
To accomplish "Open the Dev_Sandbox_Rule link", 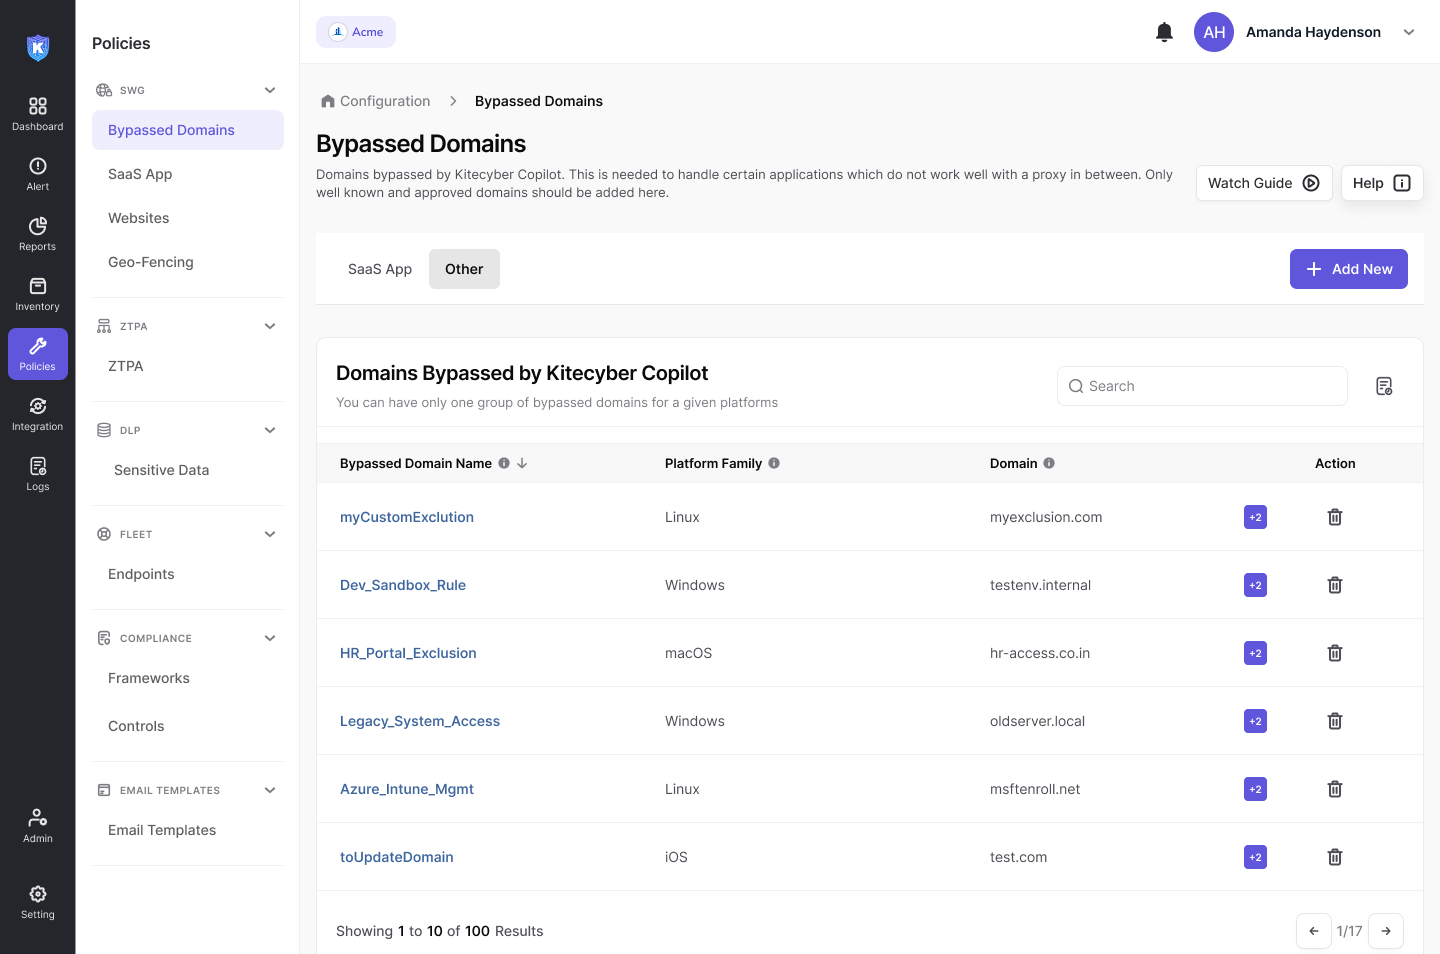I will point(403,585).
